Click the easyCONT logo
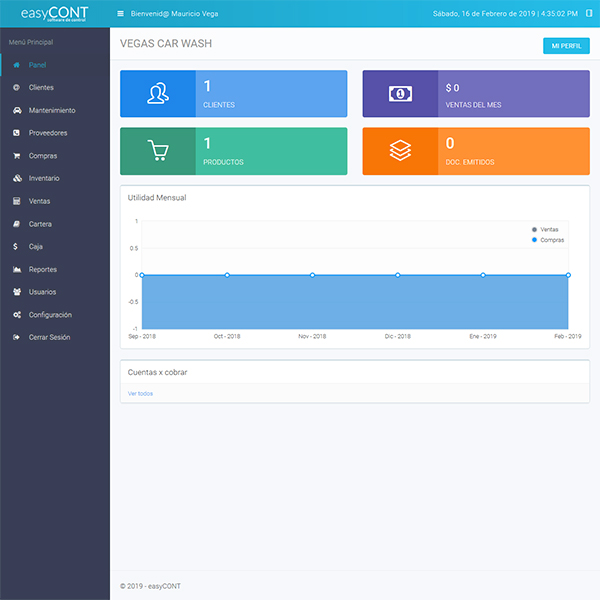 click(54, 14)
